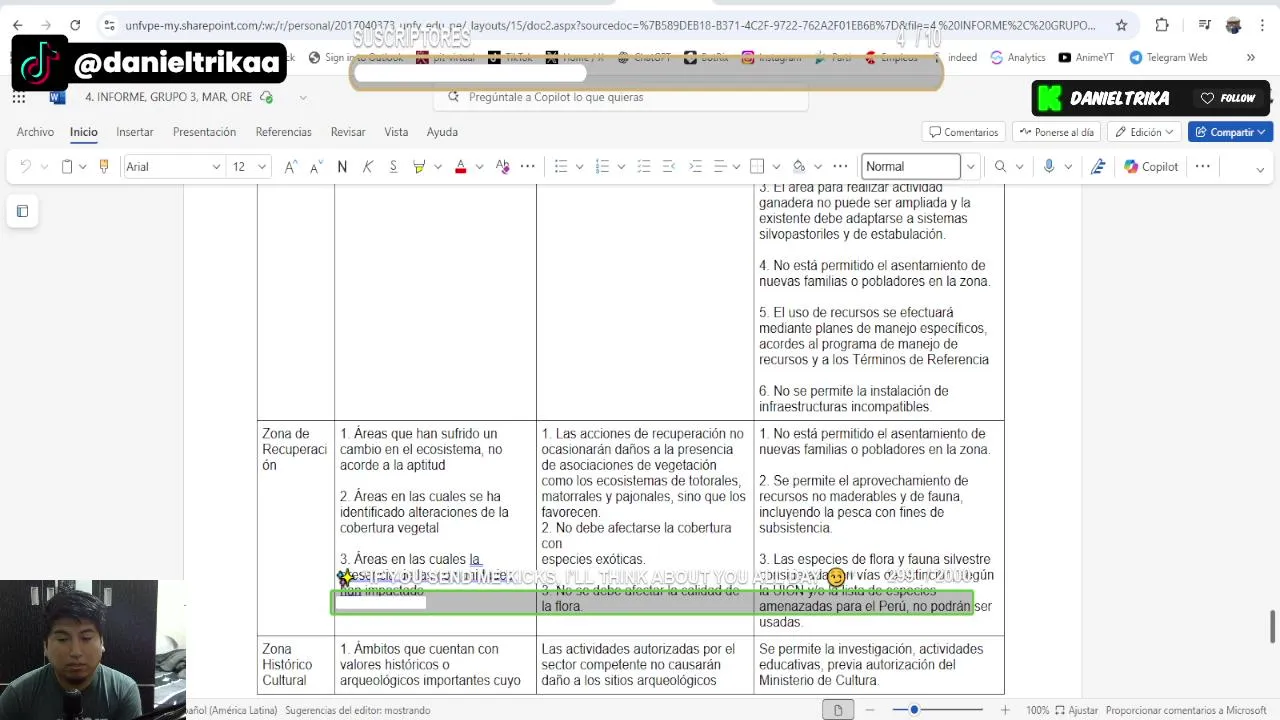Image resolution: width=1280 pixels, height=720 pixels.
Task: Click the shading paint bucket icon
Action: tap(798, 167)
